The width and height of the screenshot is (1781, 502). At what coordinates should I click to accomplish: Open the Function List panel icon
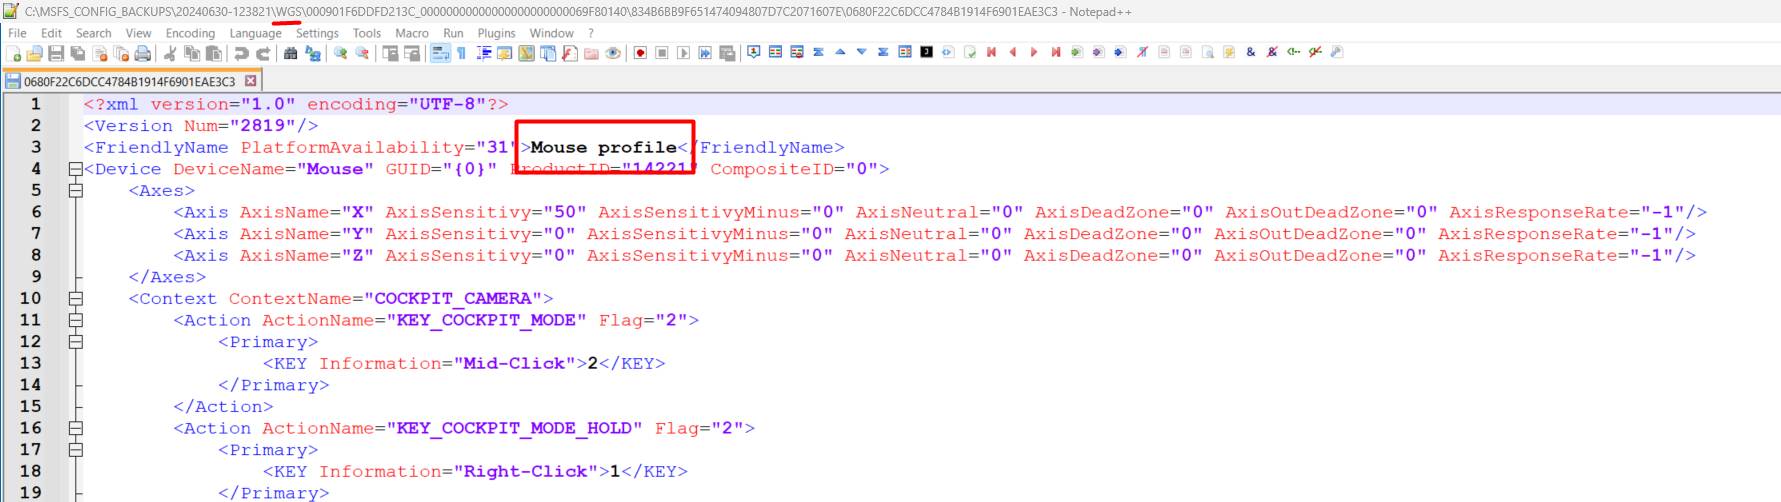coord(569,53)
